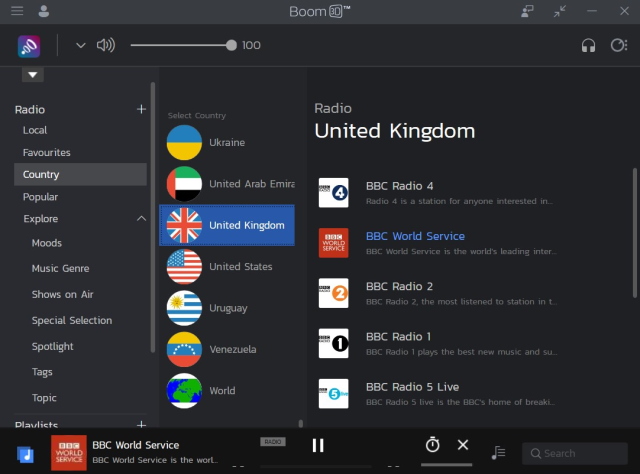The width and height of the screenshot is (640, 474).
Task: Toggle the Boom 3D effect icon
Action: coord(29,46)
